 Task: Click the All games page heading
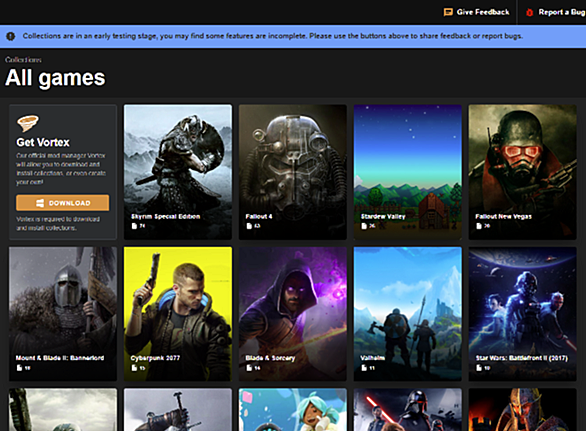click(55, 78)
